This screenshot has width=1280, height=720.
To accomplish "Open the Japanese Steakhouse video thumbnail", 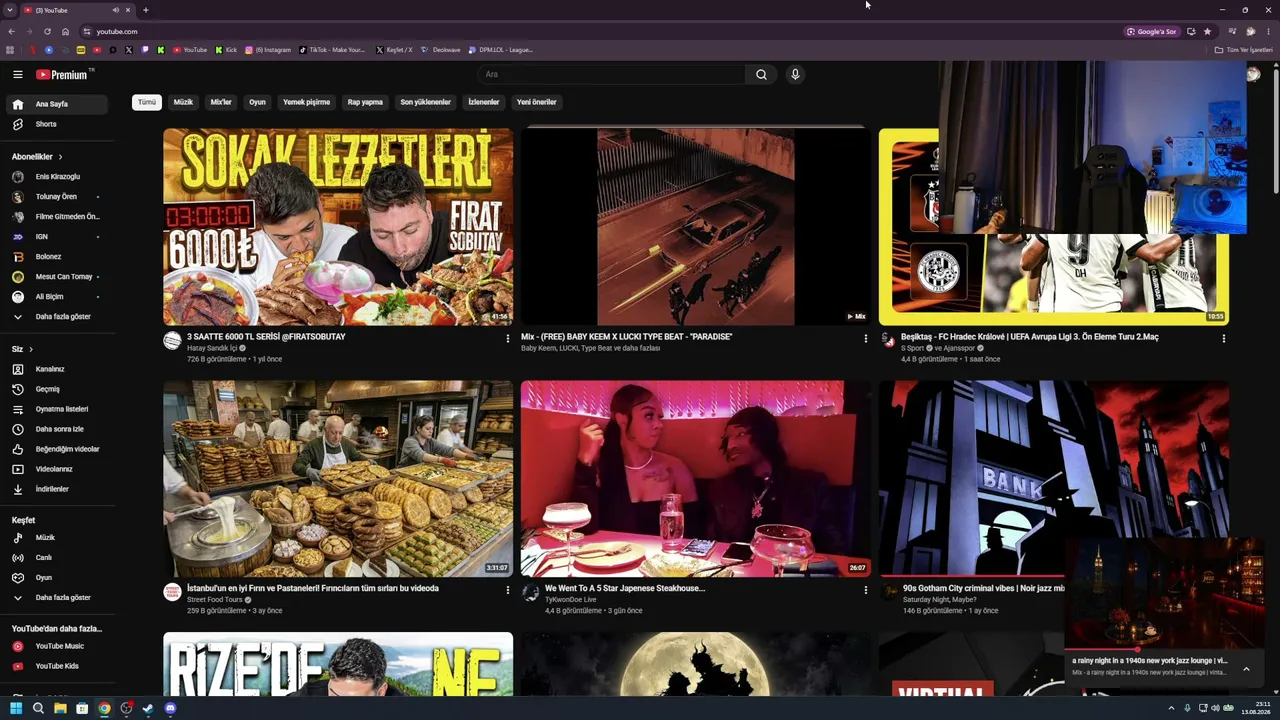I will click(x=695, y=478).
